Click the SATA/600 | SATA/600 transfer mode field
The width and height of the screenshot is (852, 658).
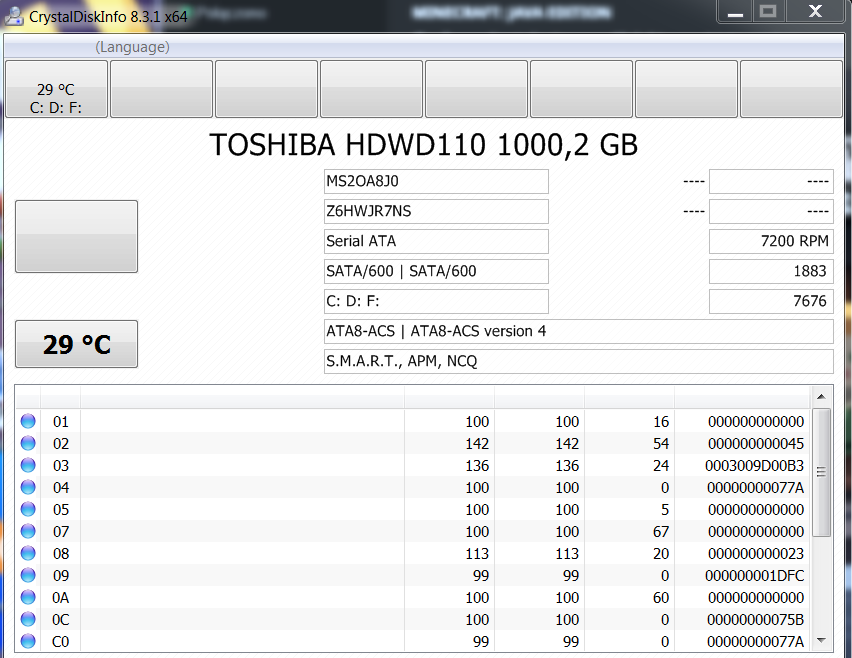[436, 271]
